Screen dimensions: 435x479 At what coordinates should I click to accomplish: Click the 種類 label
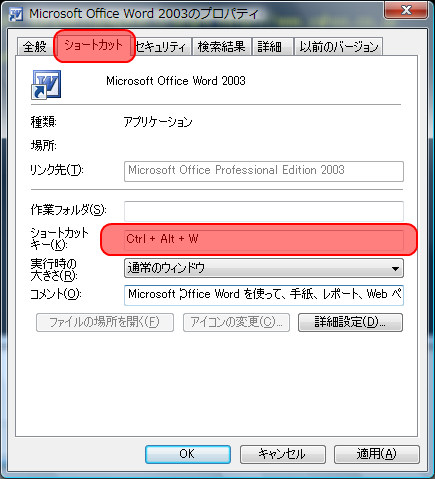tap(44, 122)
